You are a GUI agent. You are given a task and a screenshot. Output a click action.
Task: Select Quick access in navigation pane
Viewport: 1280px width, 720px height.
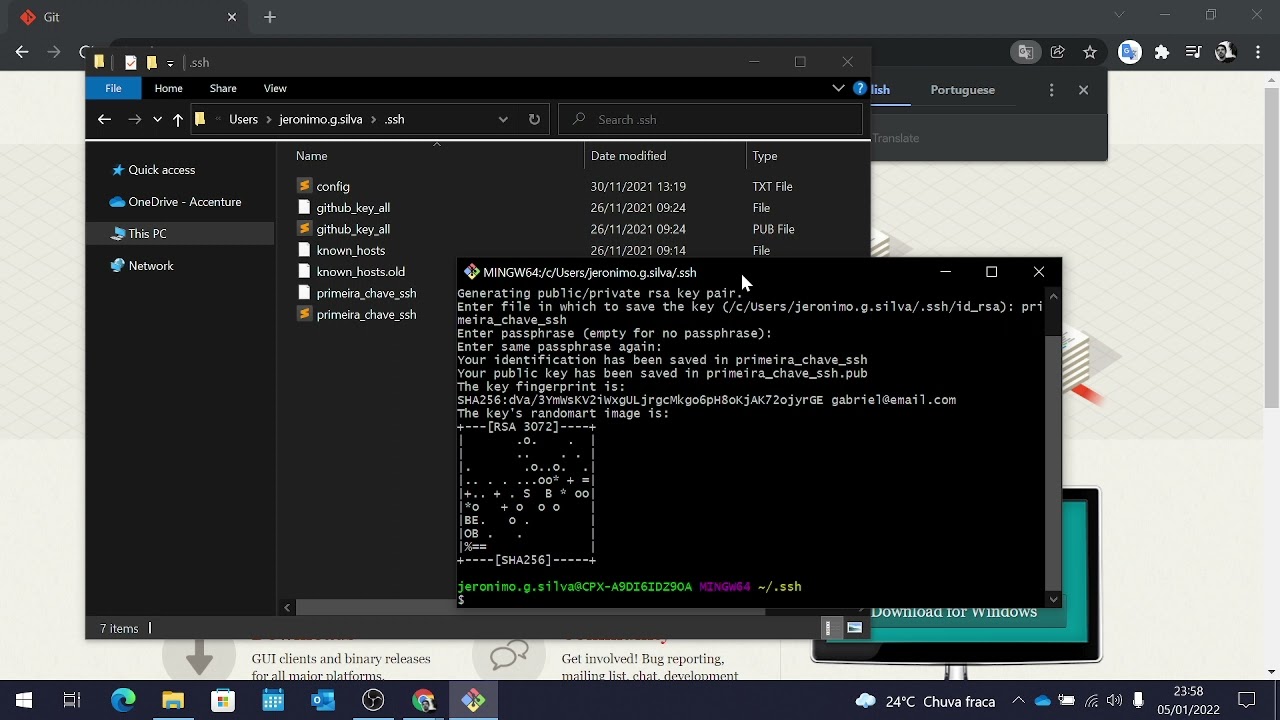pyautogui.click(x=162, y=170)
